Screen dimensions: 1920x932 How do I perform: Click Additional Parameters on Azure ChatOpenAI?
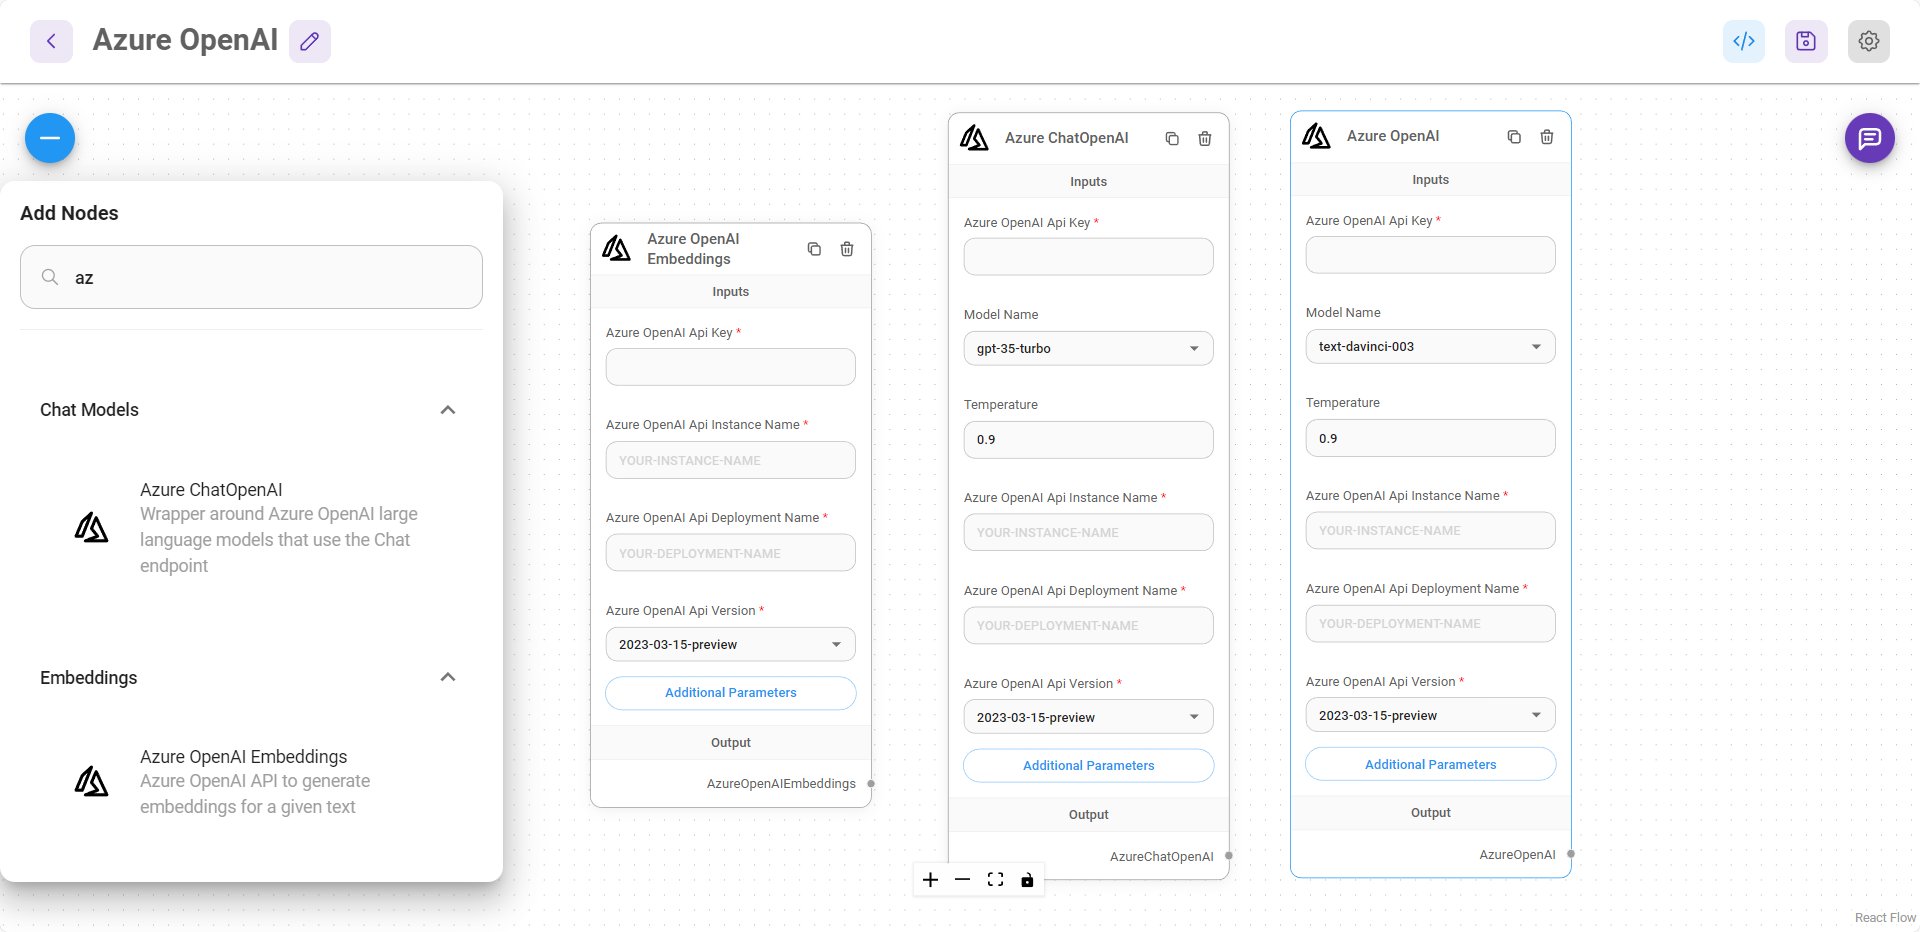(1088, 765)
